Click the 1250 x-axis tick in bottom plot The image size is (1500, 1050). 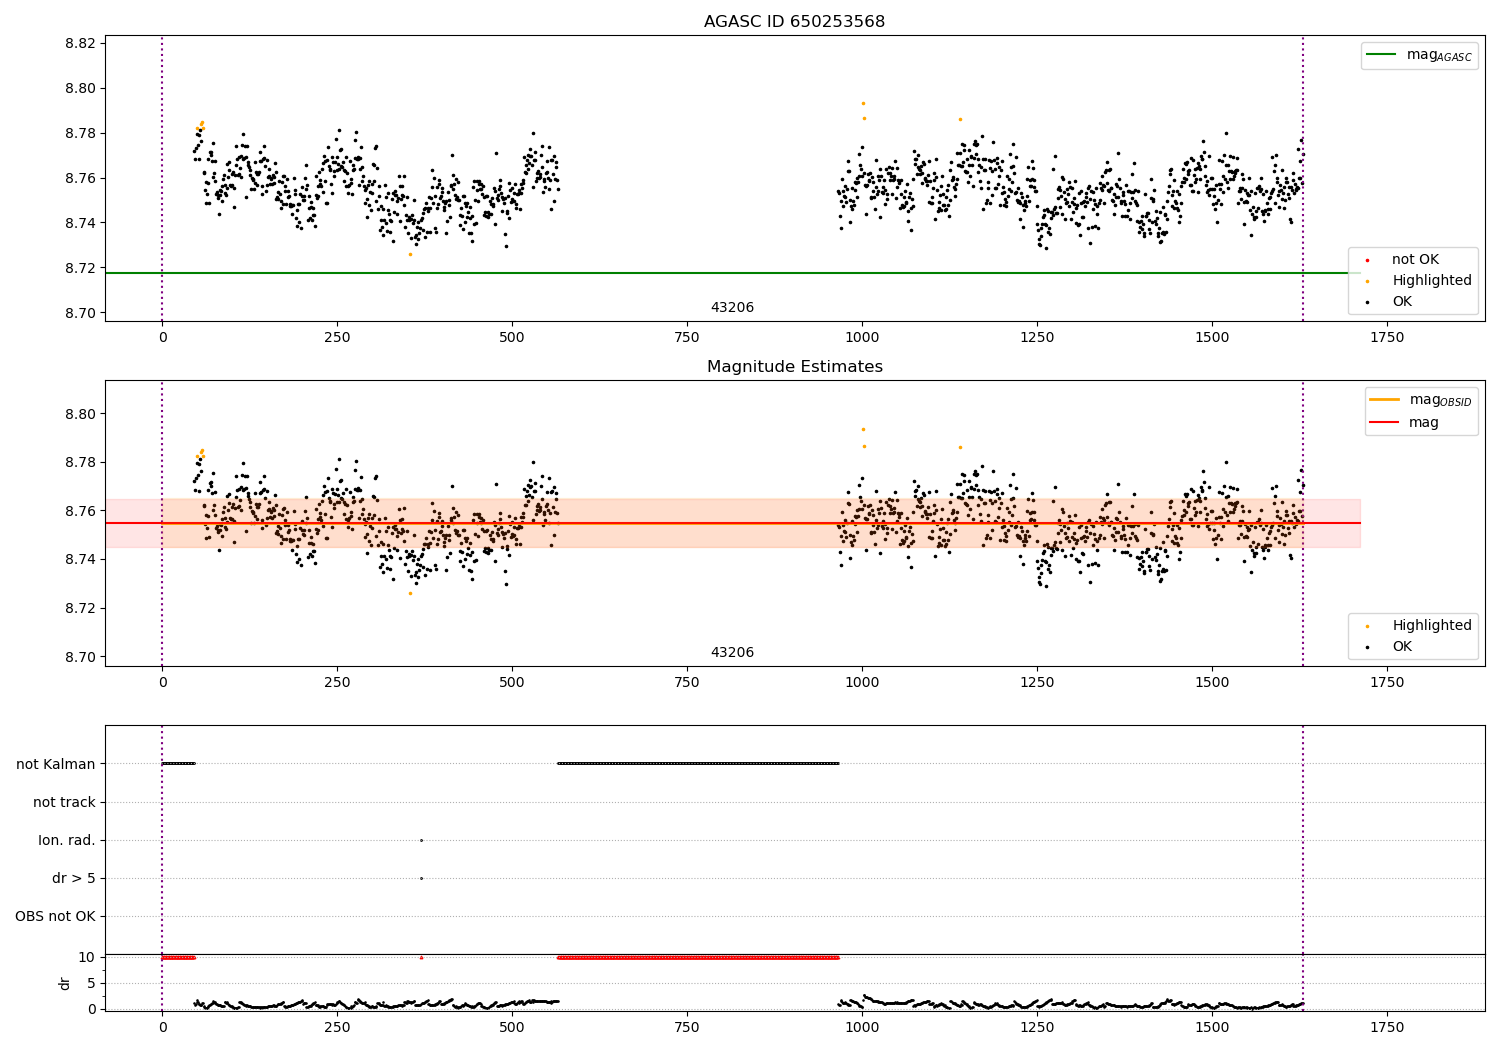[x=1037, y=1027]
